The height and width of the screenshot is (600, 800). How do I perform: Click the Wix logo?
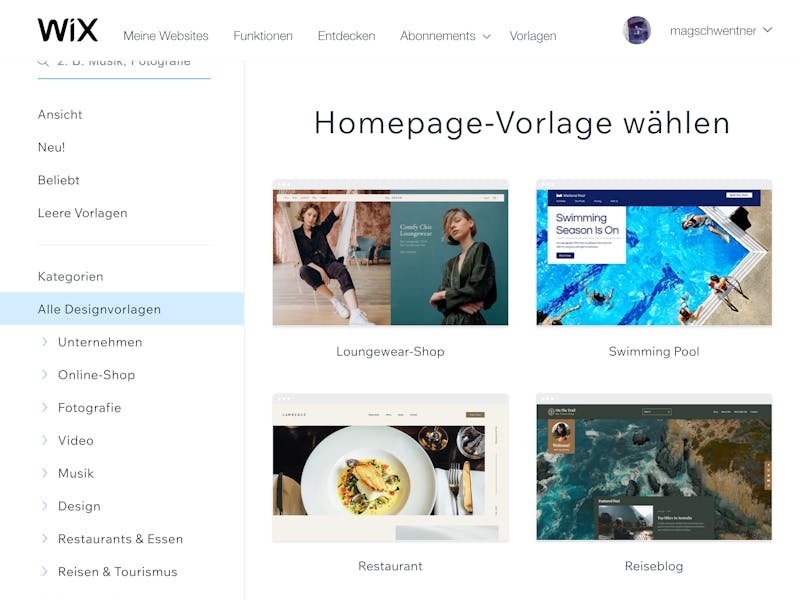click(x=67, y=30)
